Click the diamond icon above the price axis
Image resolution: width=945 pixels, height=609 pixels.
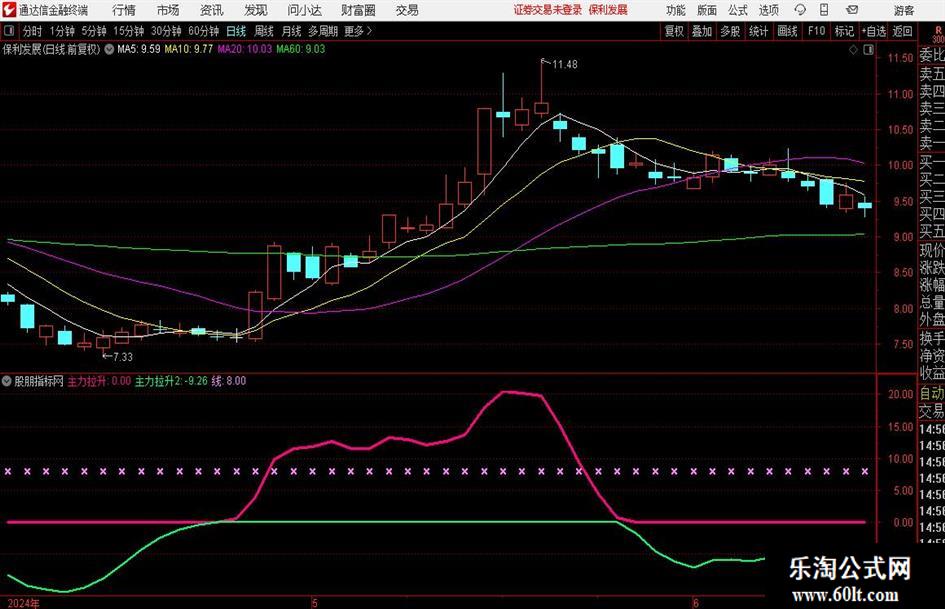(x=853, y=50)
